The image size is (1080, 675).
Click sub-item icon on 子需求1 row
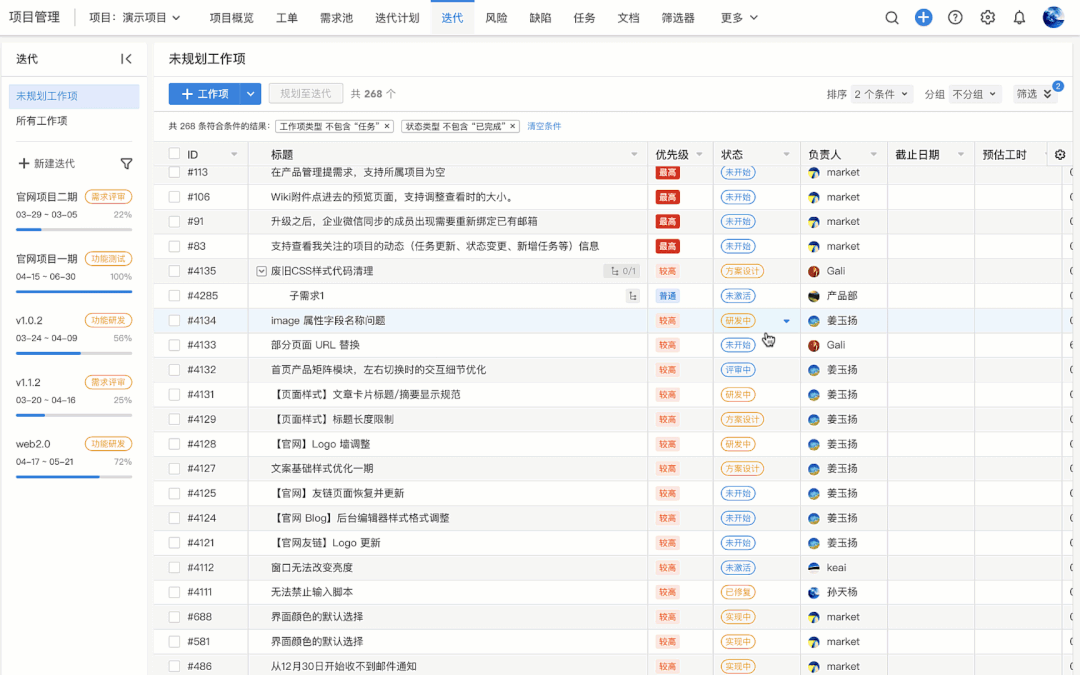(632, 296)
